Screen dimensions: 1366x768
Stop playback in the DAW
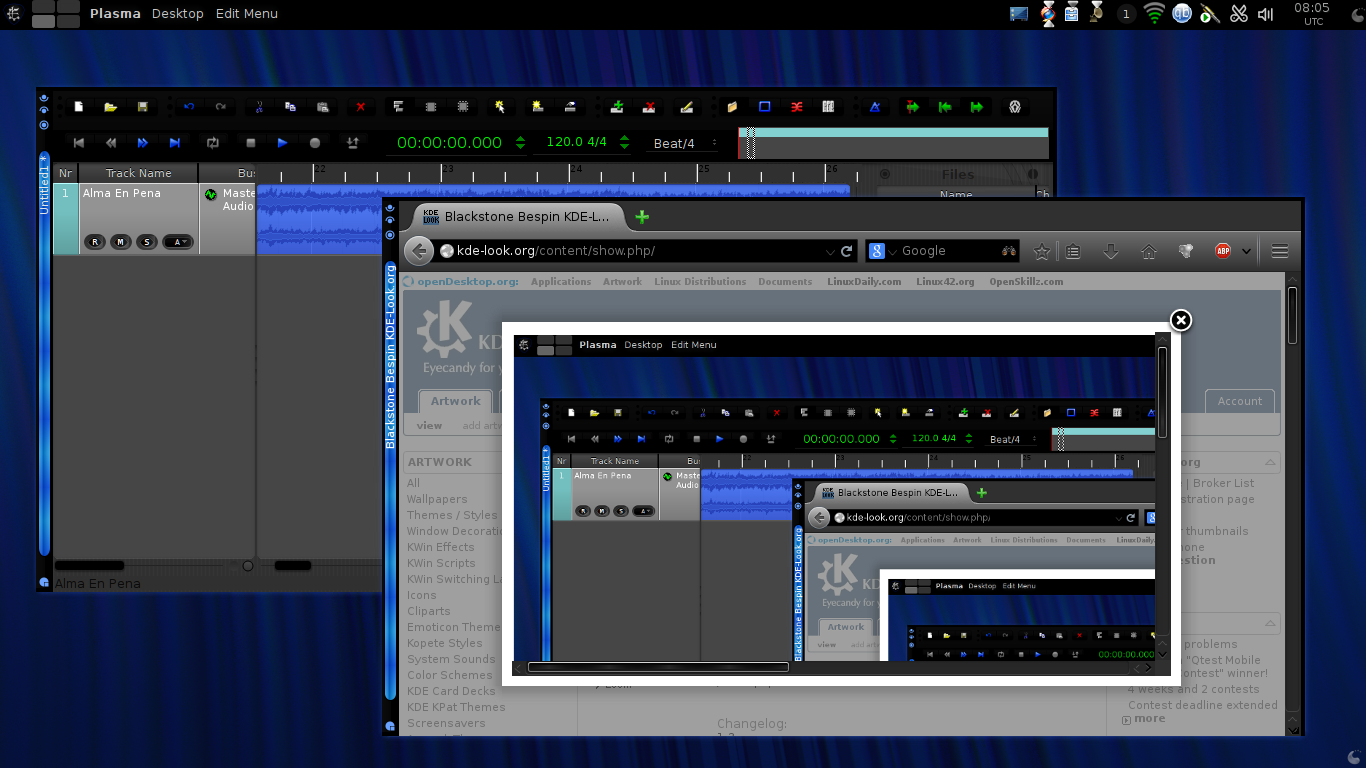pos(251,143)
